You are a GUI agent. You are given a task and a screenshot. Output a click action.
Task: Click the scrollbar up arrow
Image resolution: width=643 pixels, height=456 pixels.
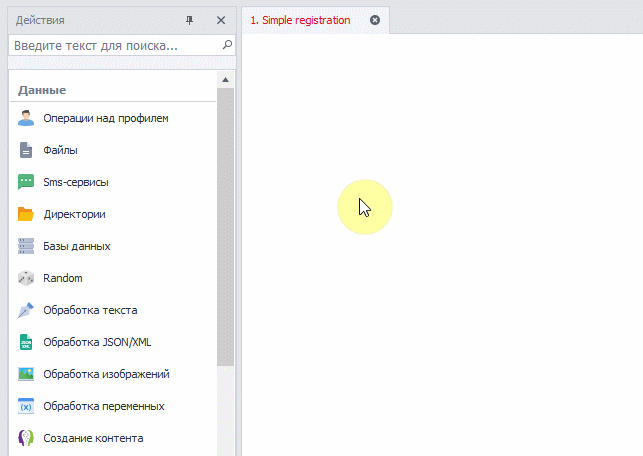pos(225,80)
